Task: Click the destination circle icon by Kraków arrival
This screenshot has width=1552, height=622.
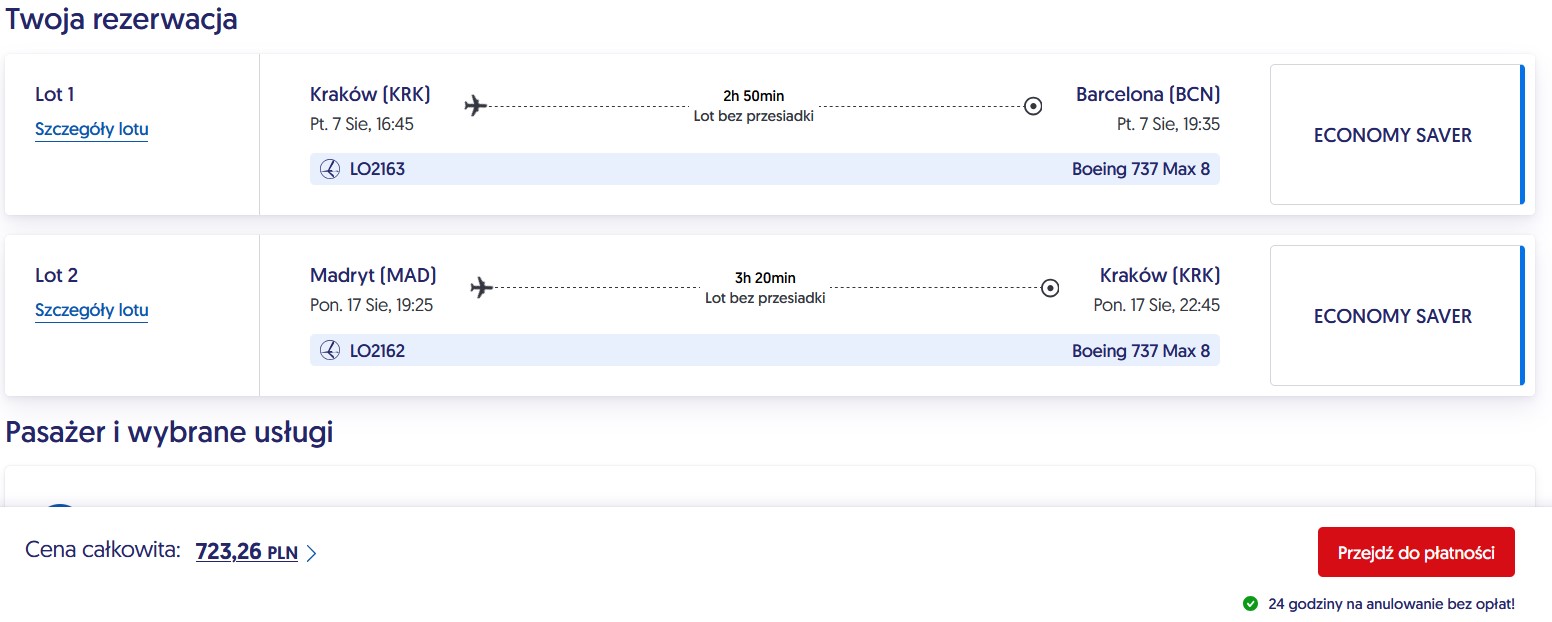Action: point(1050,288)
